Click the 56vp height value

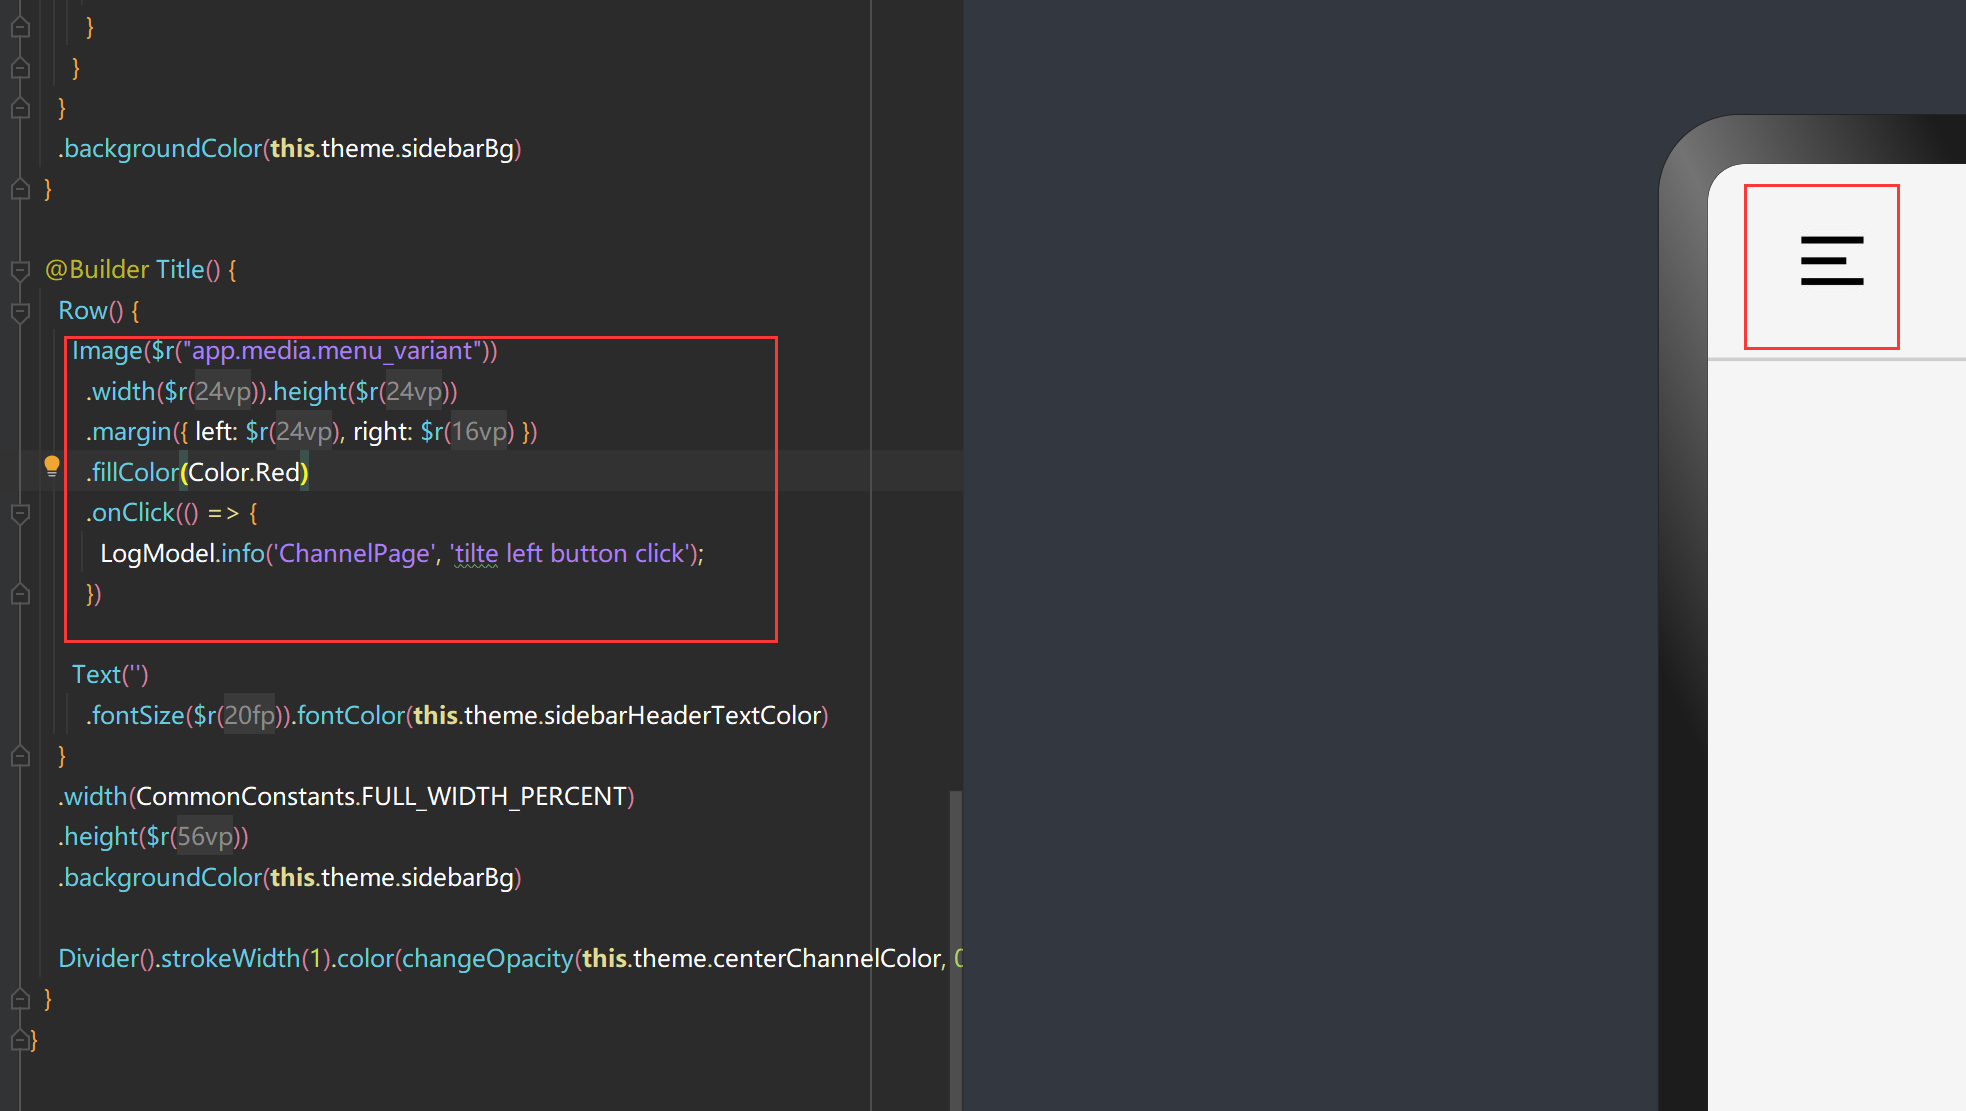(x=205, y=837)
